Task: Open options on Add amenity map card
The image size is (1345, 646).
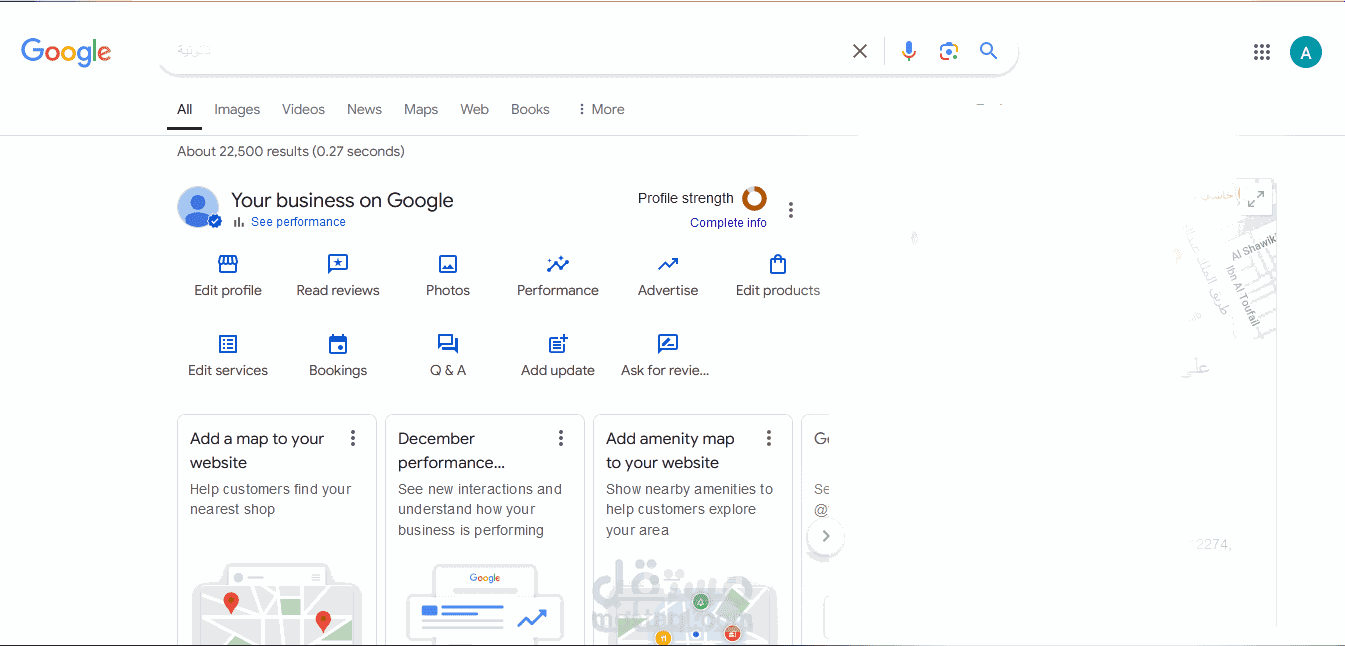Action: coord(769,438)
